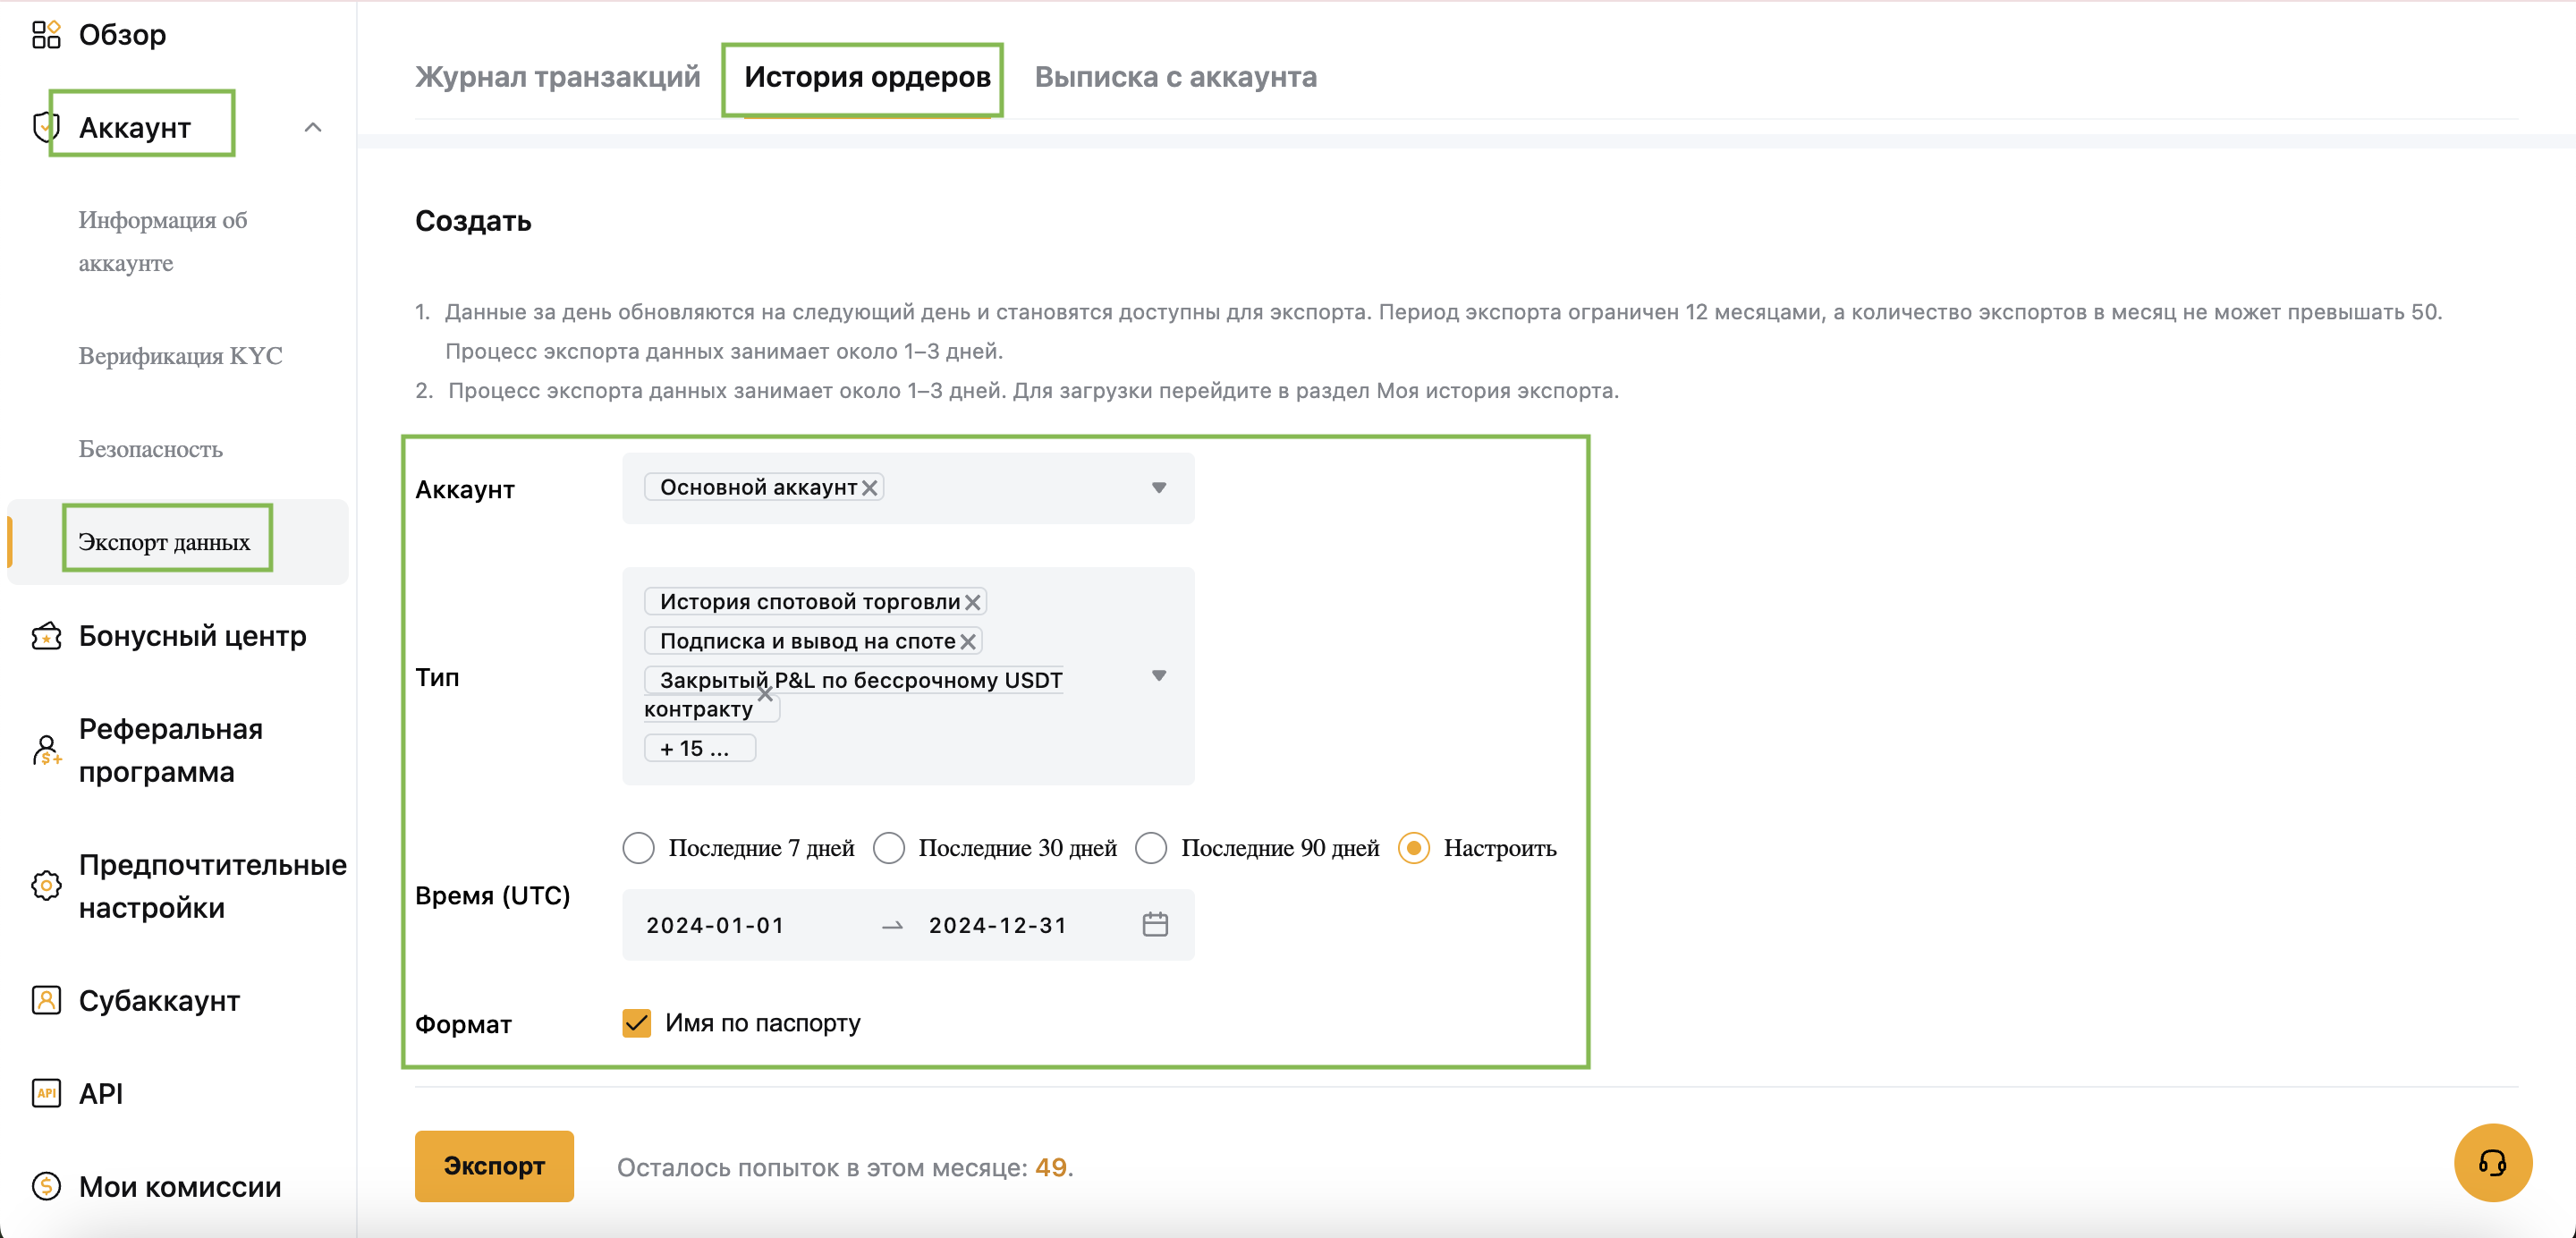2576x1238 pixels.
Task: Collapse the Account (Аккаунт) sidebar section chevron
Action: [313, 128]
